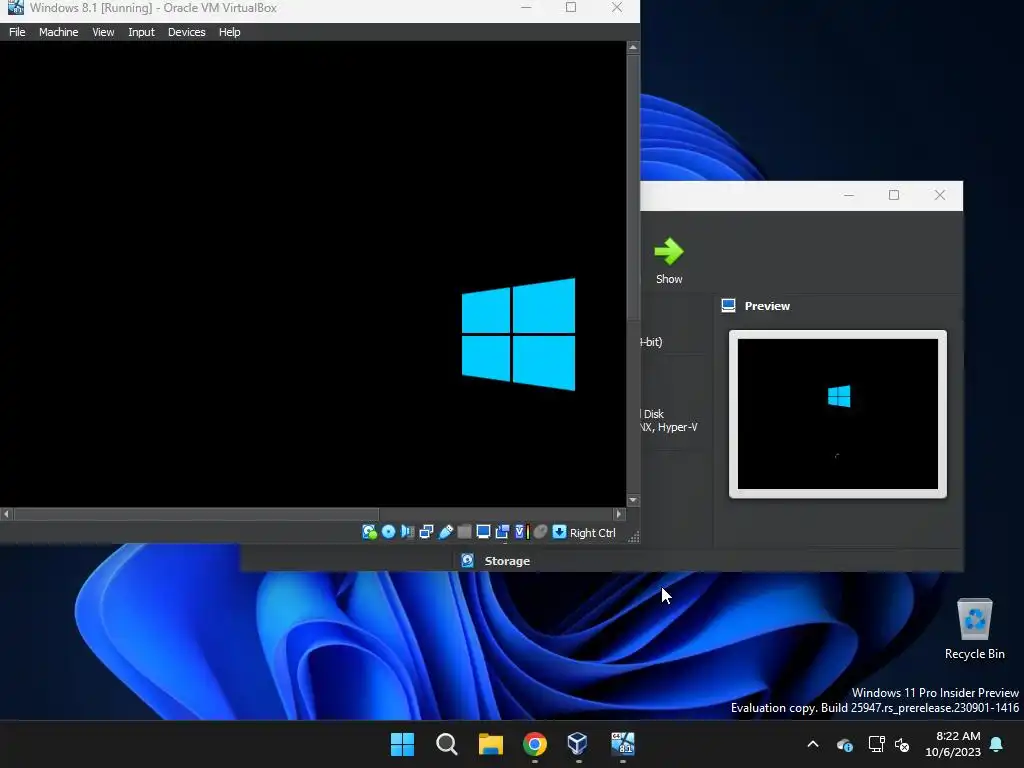Click the OneDrive cloud tray icon

(x=845, y=744)
